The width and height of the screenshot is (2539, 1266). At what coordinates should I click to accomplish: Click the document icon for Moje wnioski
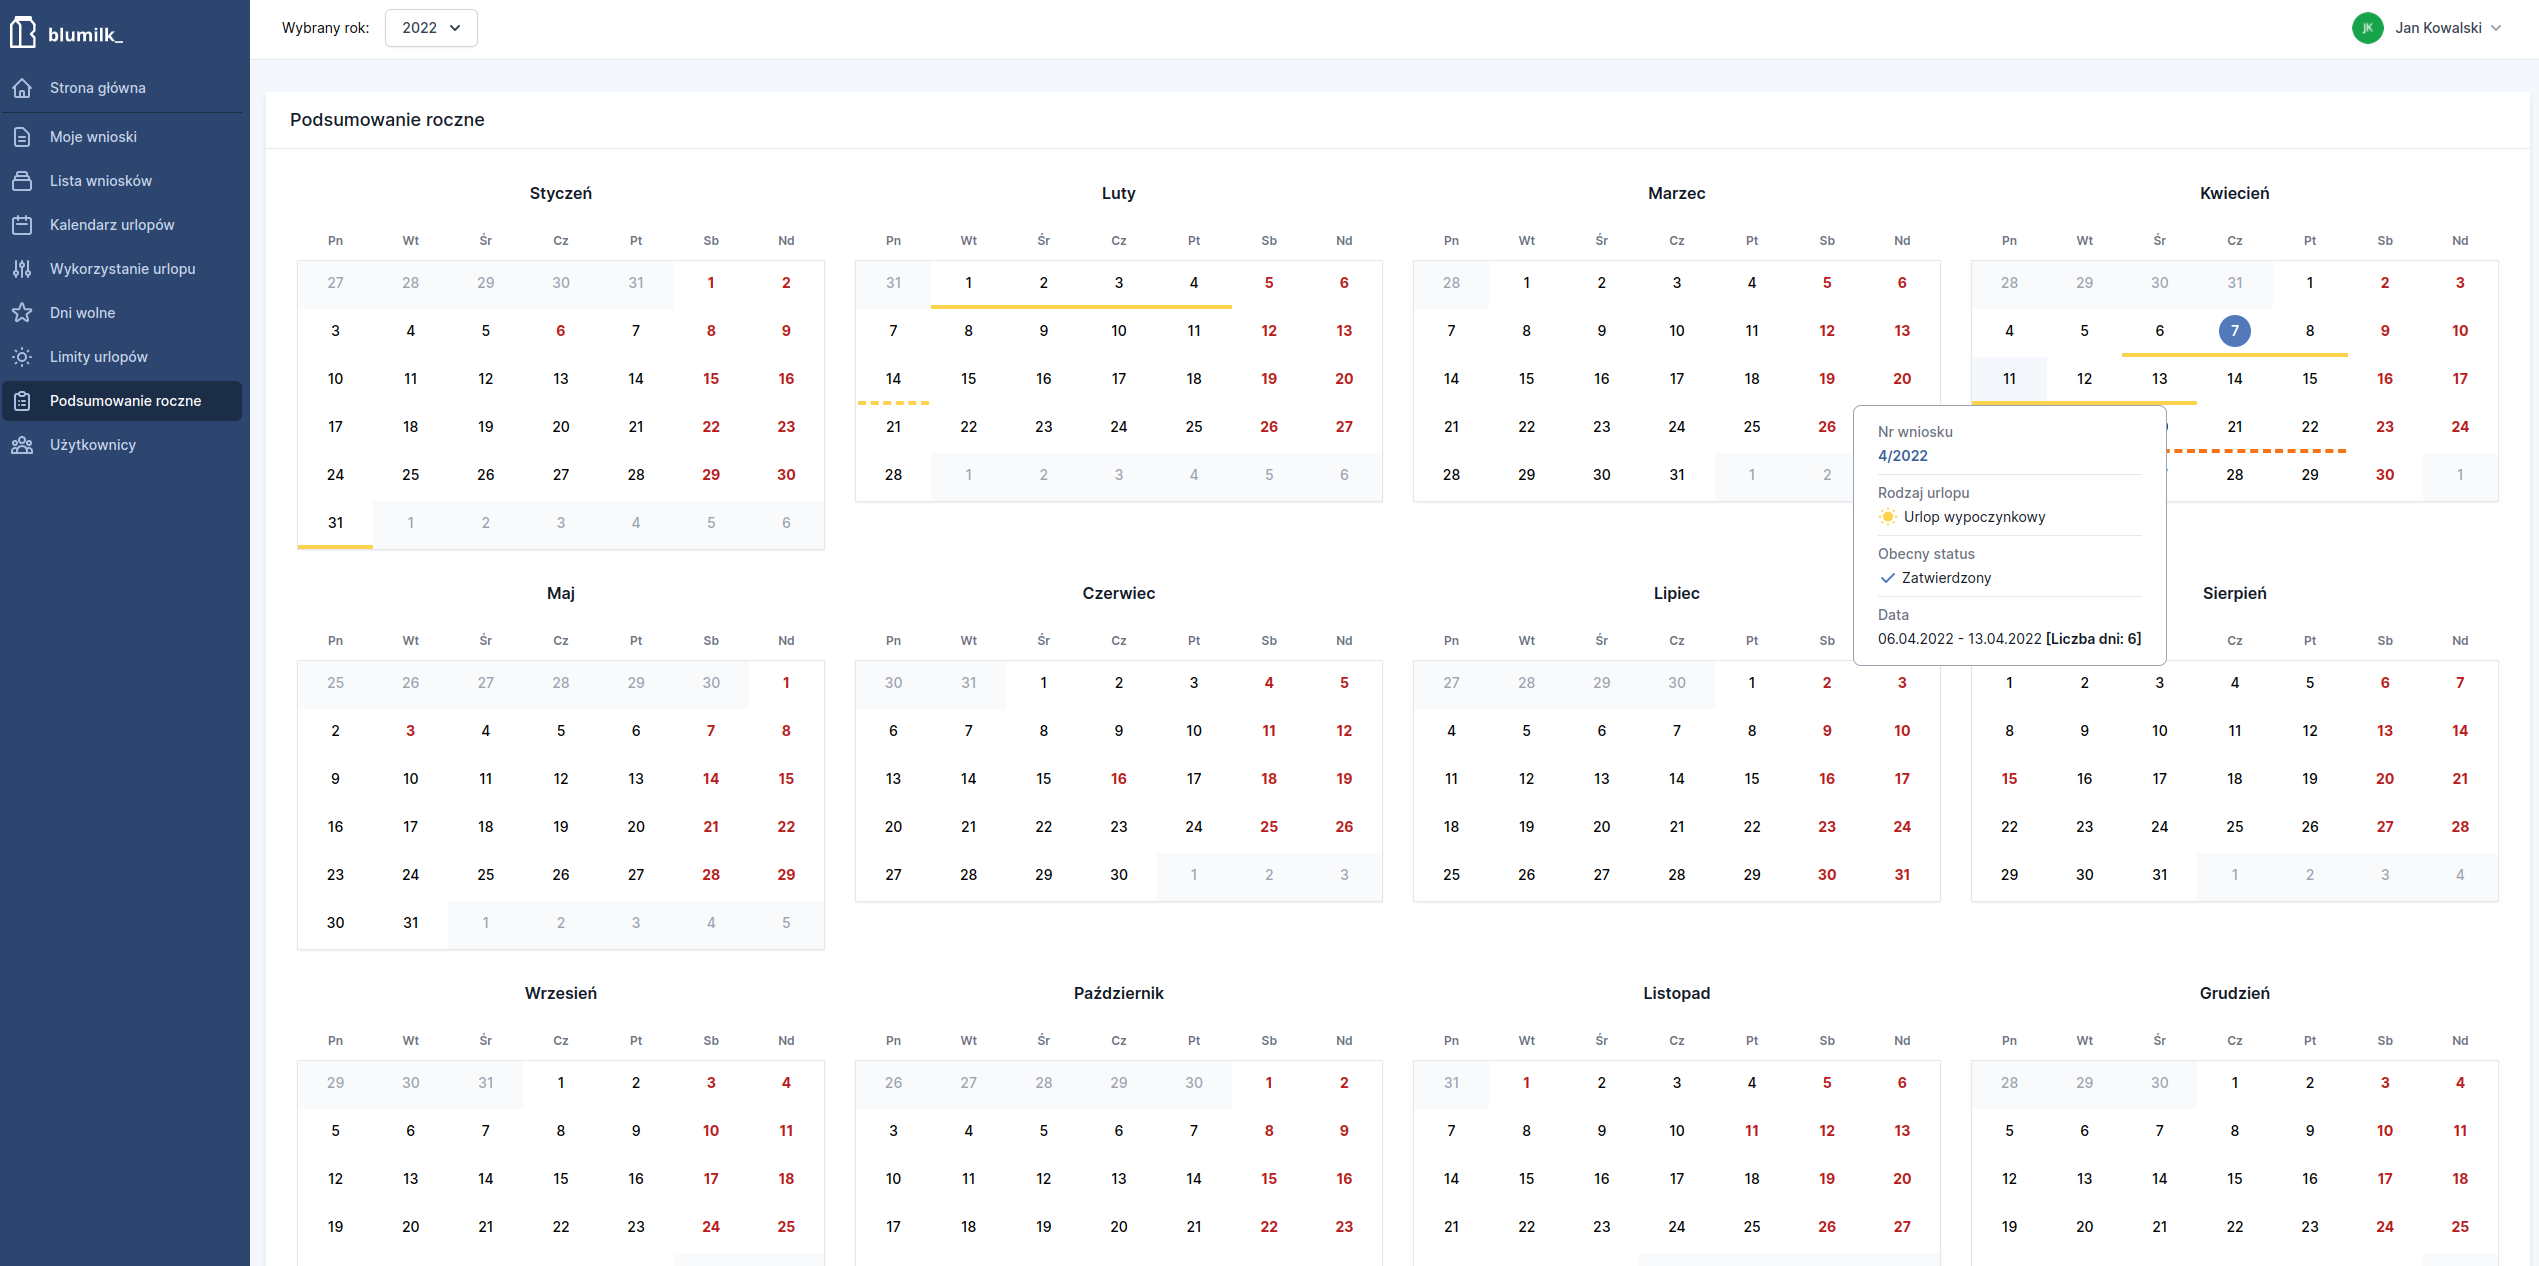22,137
